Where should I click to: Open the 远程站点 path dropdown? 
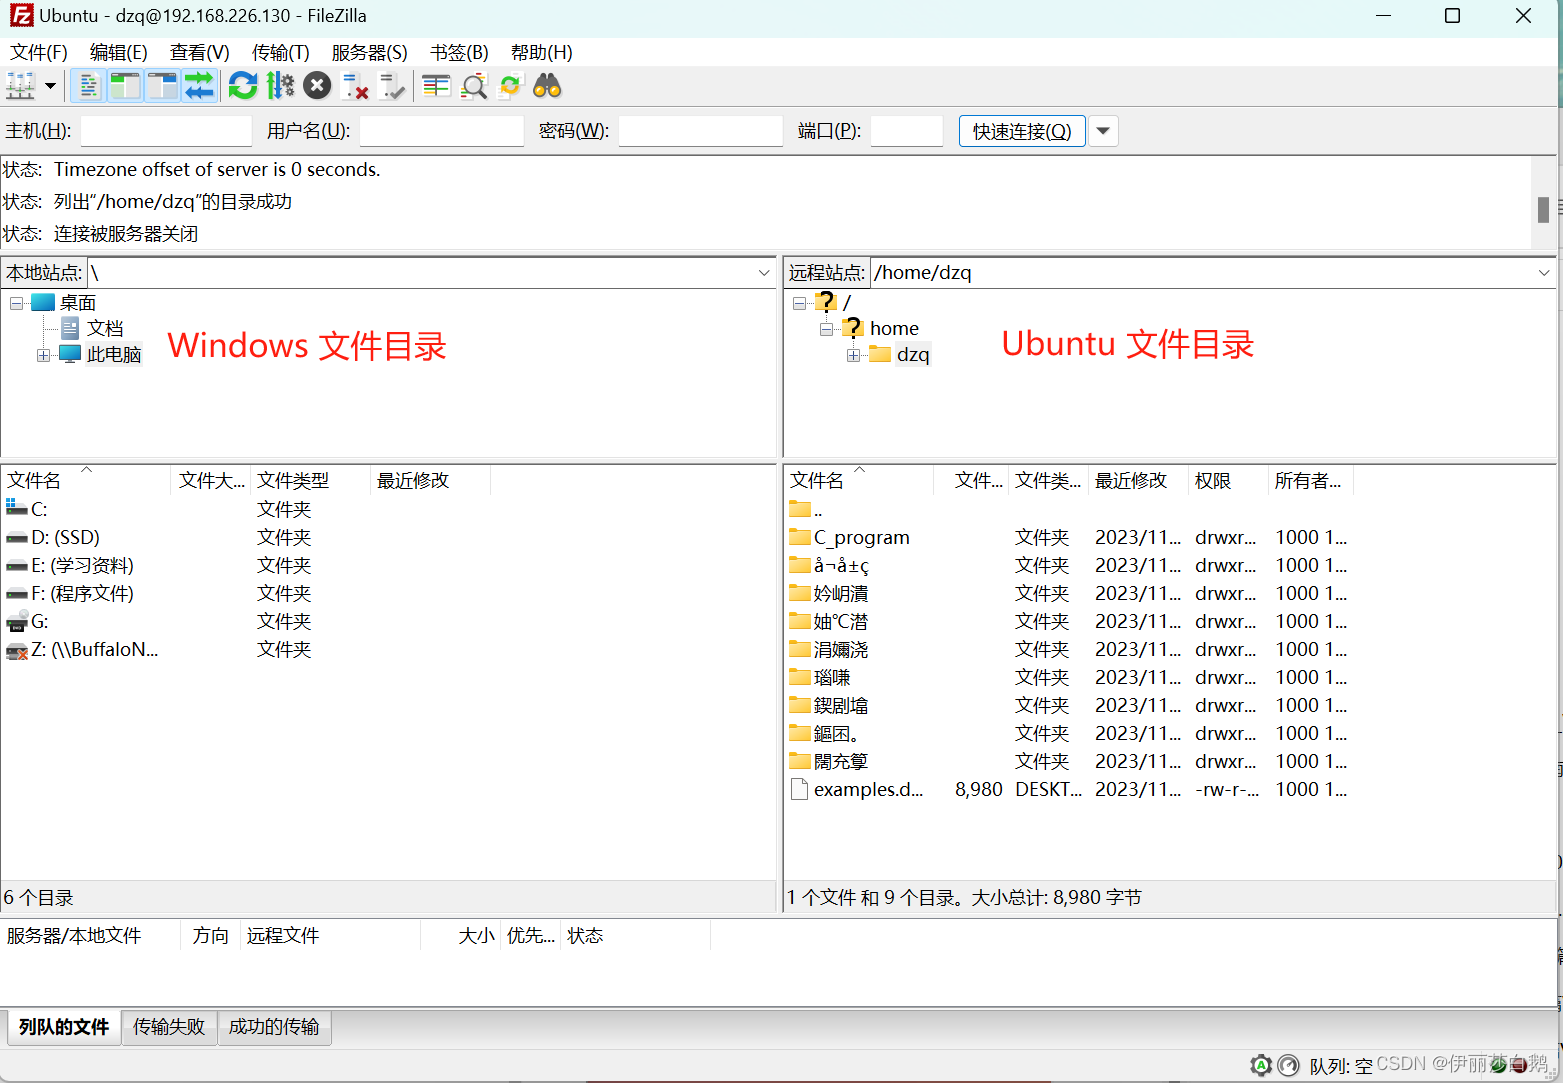click(1544, 272)
